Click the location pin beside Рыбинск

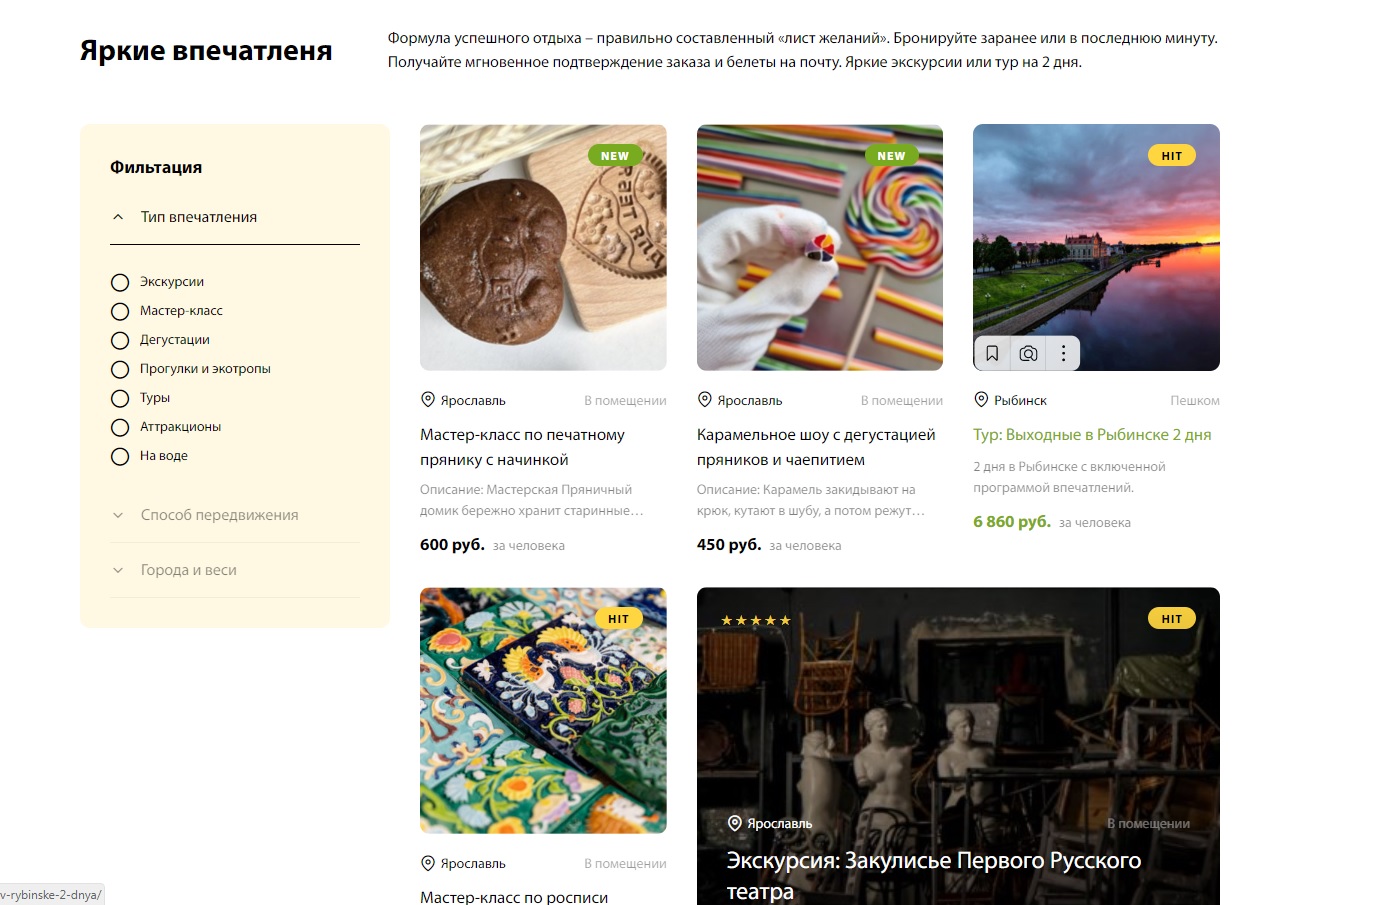[981, 400]
